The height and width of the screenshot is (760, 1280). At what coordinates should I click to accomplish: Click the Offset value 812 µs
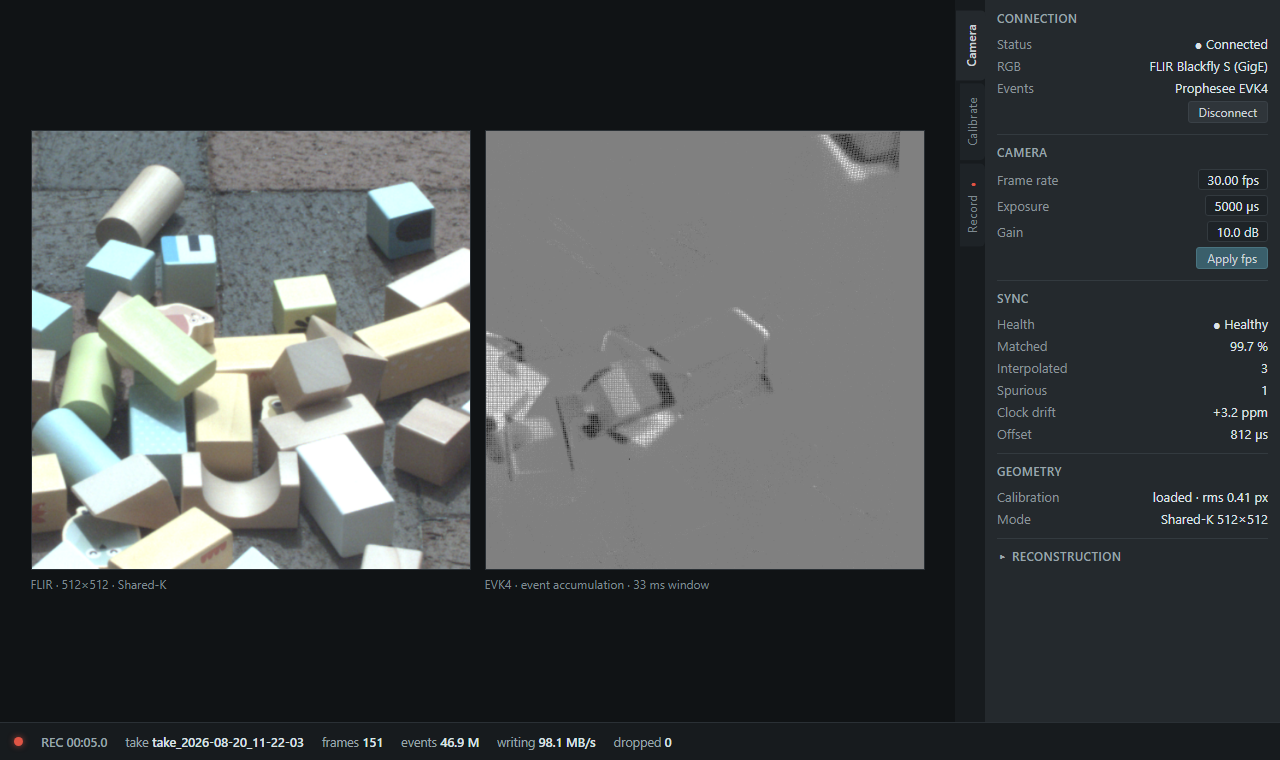(x=1249, y=435)
